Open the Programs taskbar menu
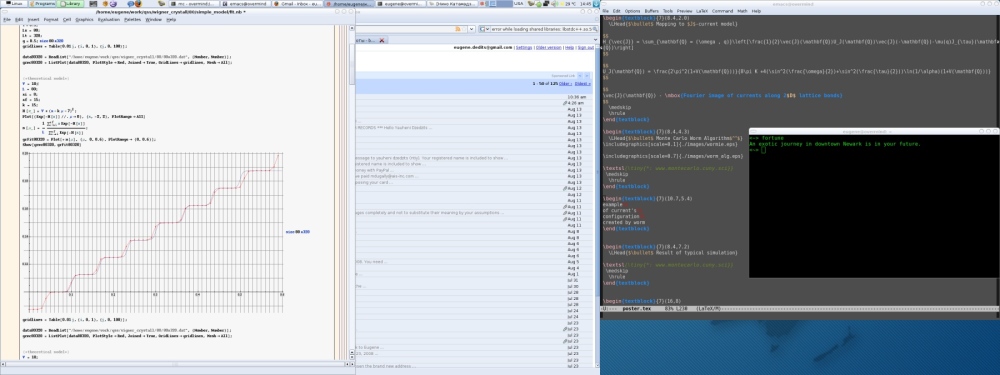Image resolution: width=1000 pixels, height=375 pixels. 42,3
